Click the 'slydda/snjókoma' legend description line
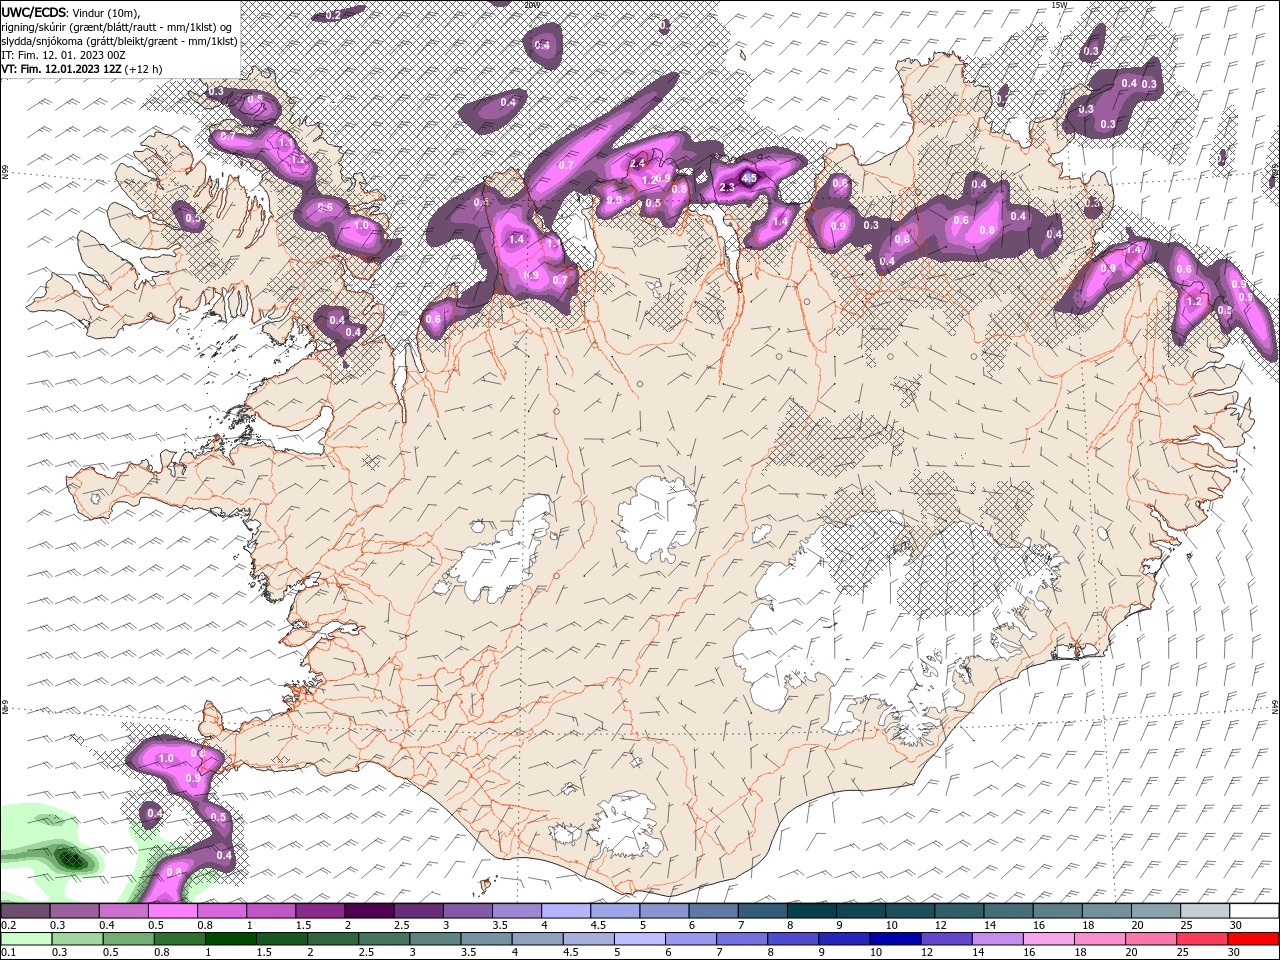The image size is (1280, 960). [x=119, y=41]
